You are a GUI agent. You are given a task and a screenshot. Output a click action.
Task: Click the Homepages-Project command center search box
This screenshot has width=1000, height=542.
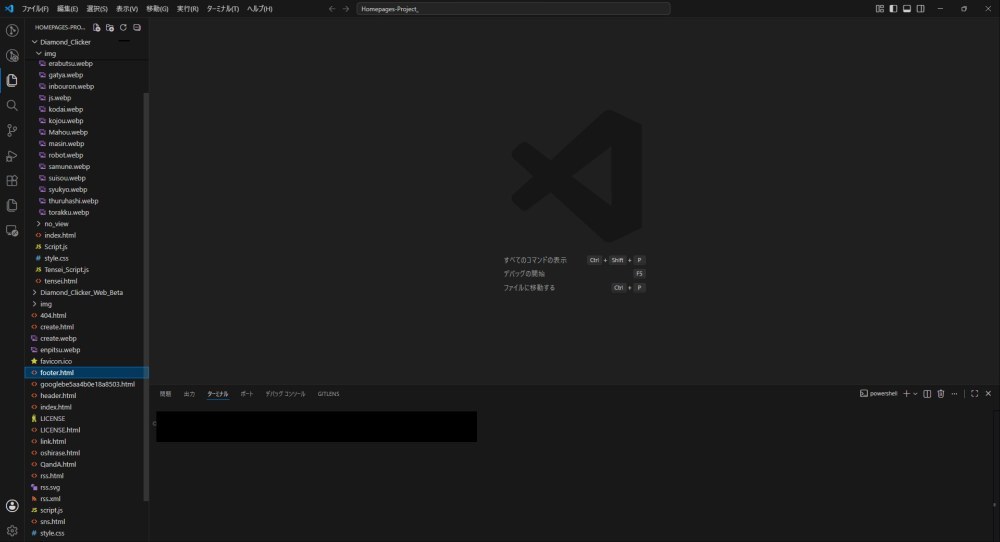(x=513, y=9)
